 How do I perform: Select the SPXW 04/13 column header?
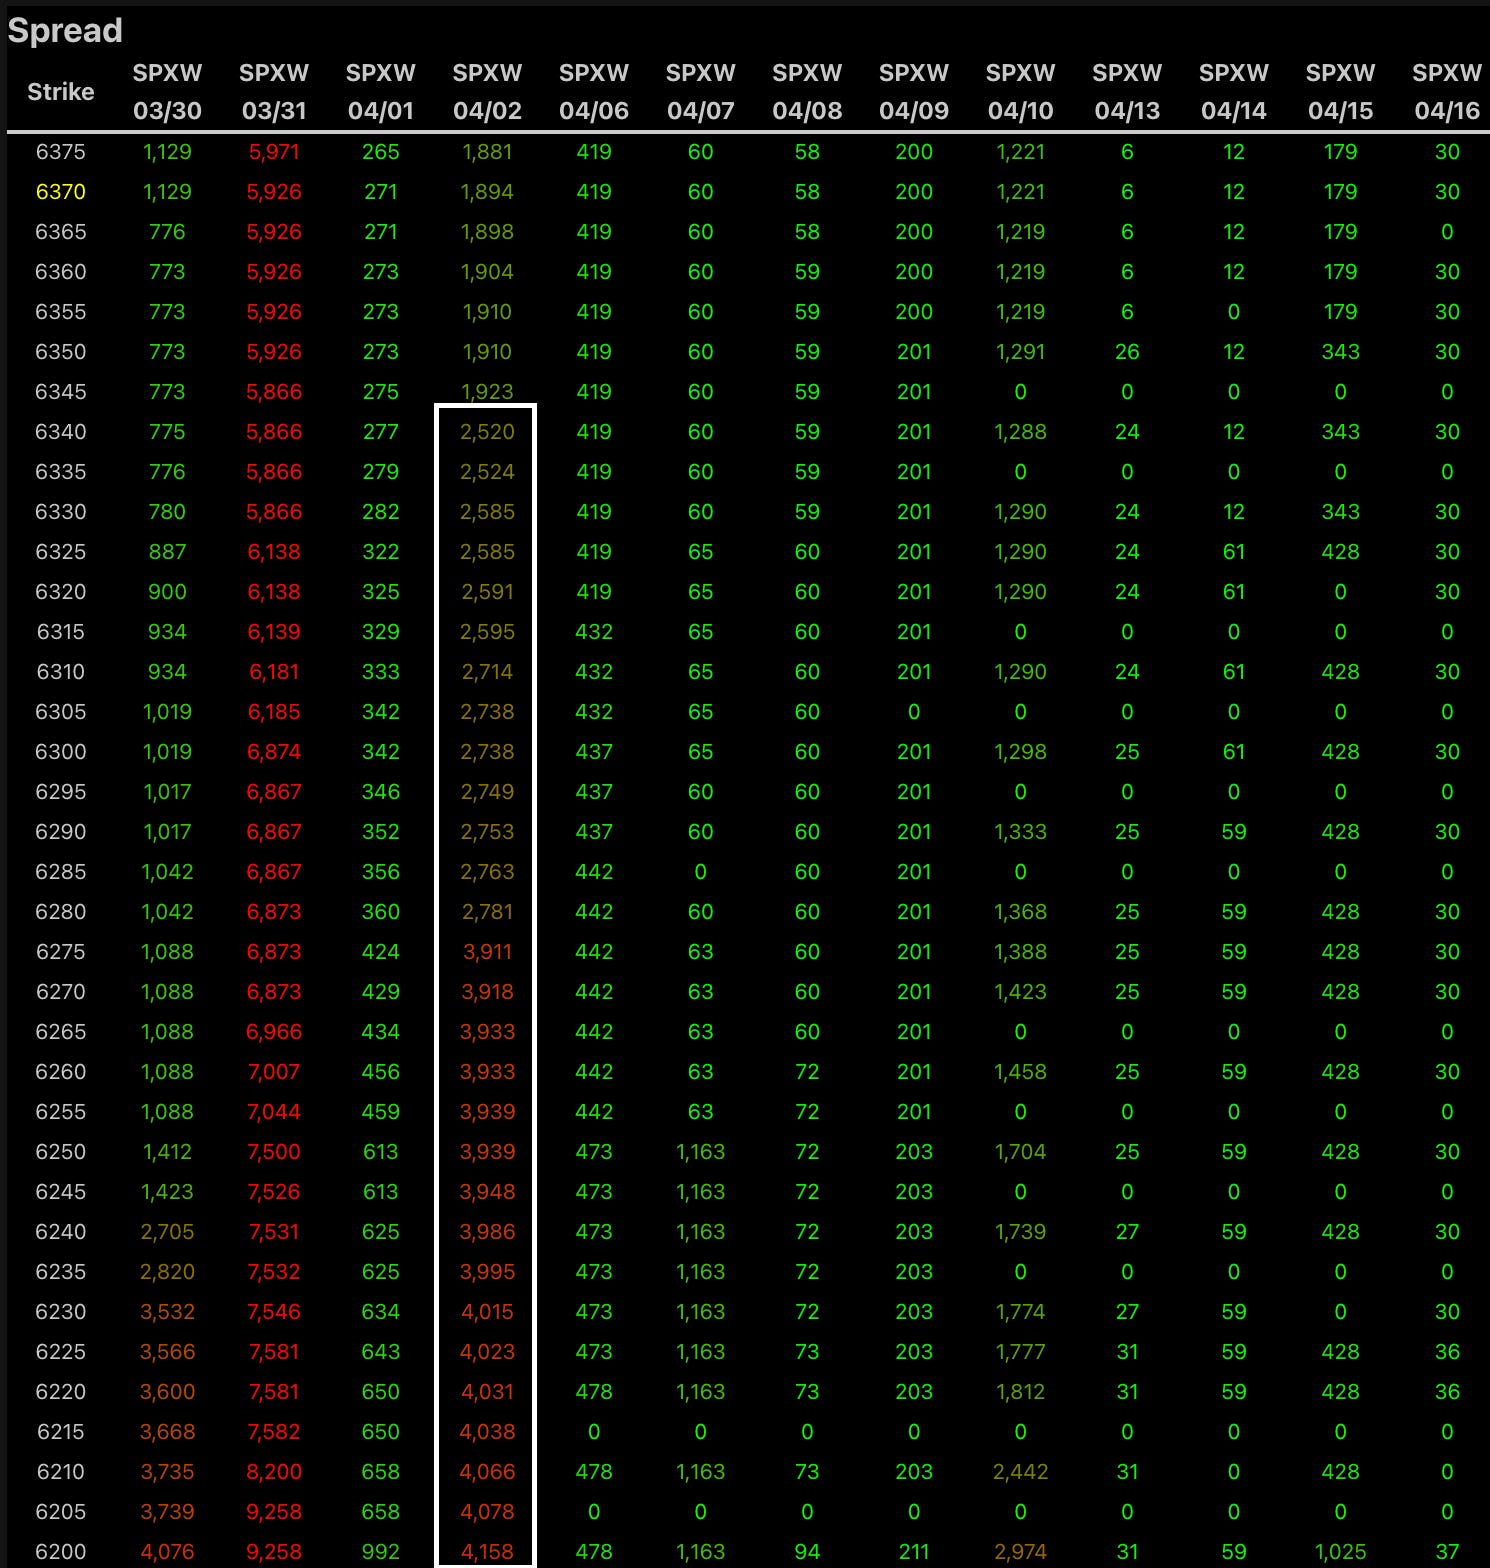click(x=1127, y=91)
